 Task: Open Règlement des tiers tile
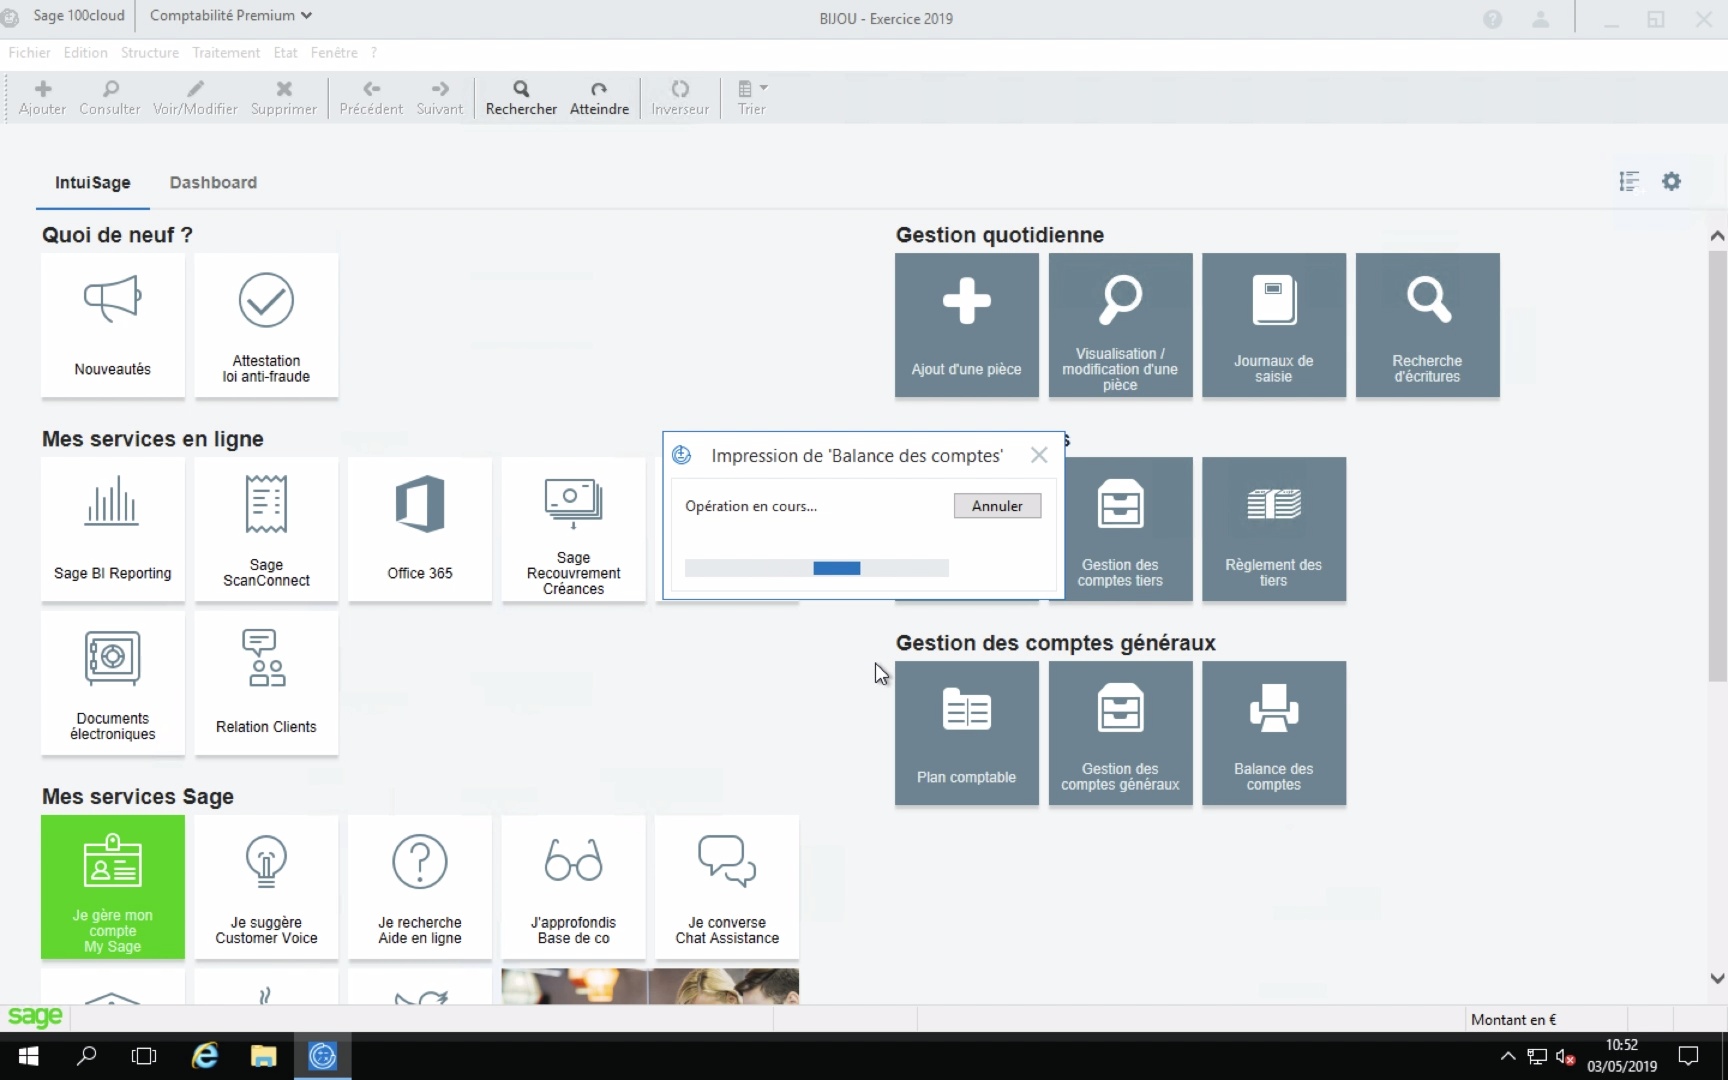pos(1274,529)
